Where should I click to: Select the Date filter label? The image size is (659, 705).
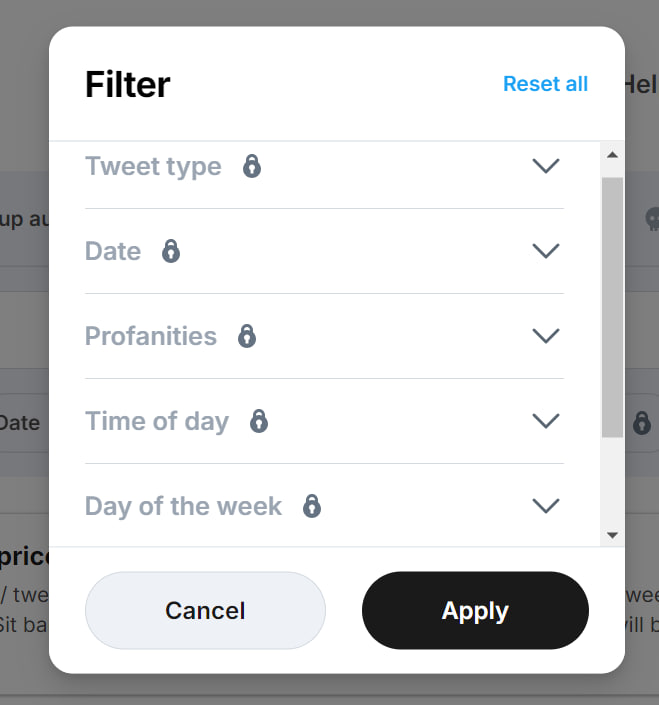[x=113, y=251]
